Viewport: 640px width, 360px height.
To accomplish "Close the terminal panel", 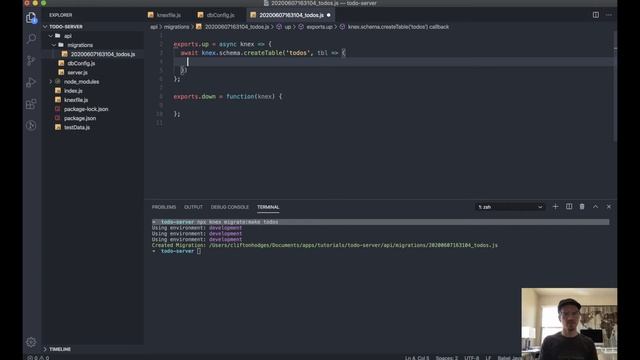I will click(609, 207).
